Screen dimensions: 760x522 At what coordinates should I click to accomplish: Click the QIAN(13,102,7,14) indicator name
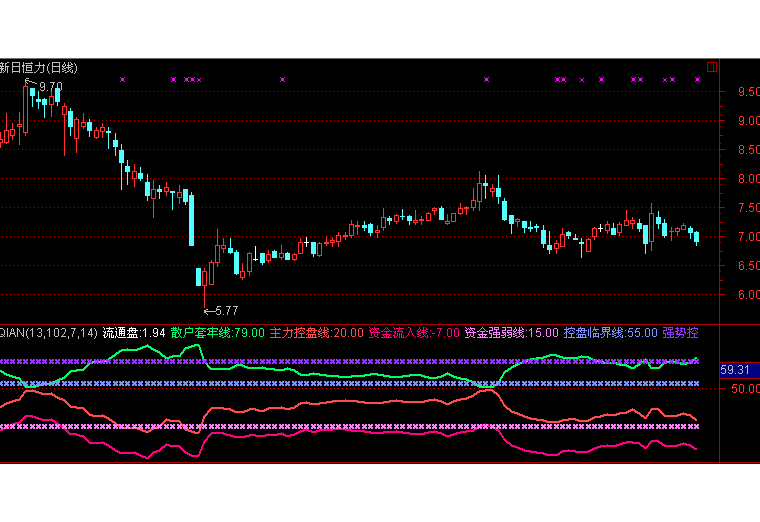48,332
